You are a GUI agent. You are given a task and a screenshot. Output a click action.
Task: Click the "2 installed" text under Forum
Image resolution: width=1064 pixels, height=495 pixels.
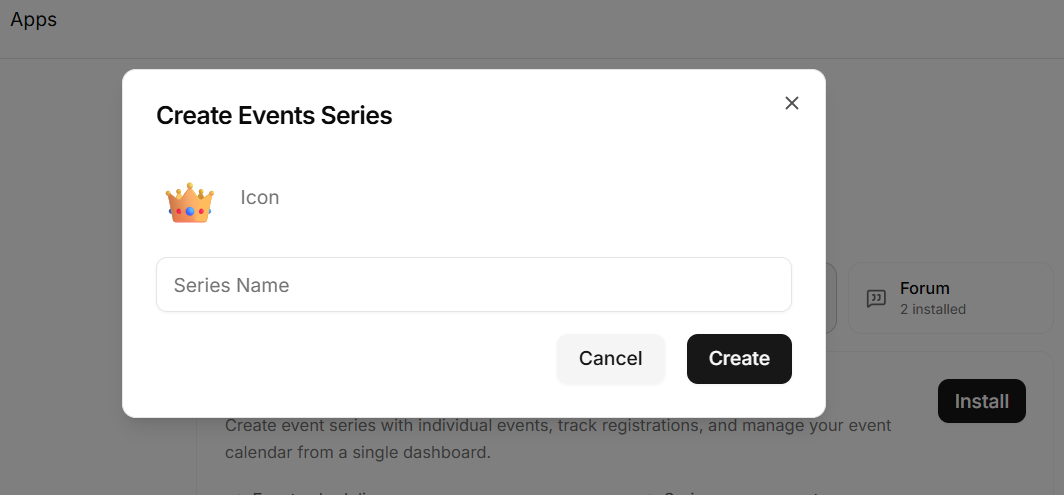pos(932,310)
